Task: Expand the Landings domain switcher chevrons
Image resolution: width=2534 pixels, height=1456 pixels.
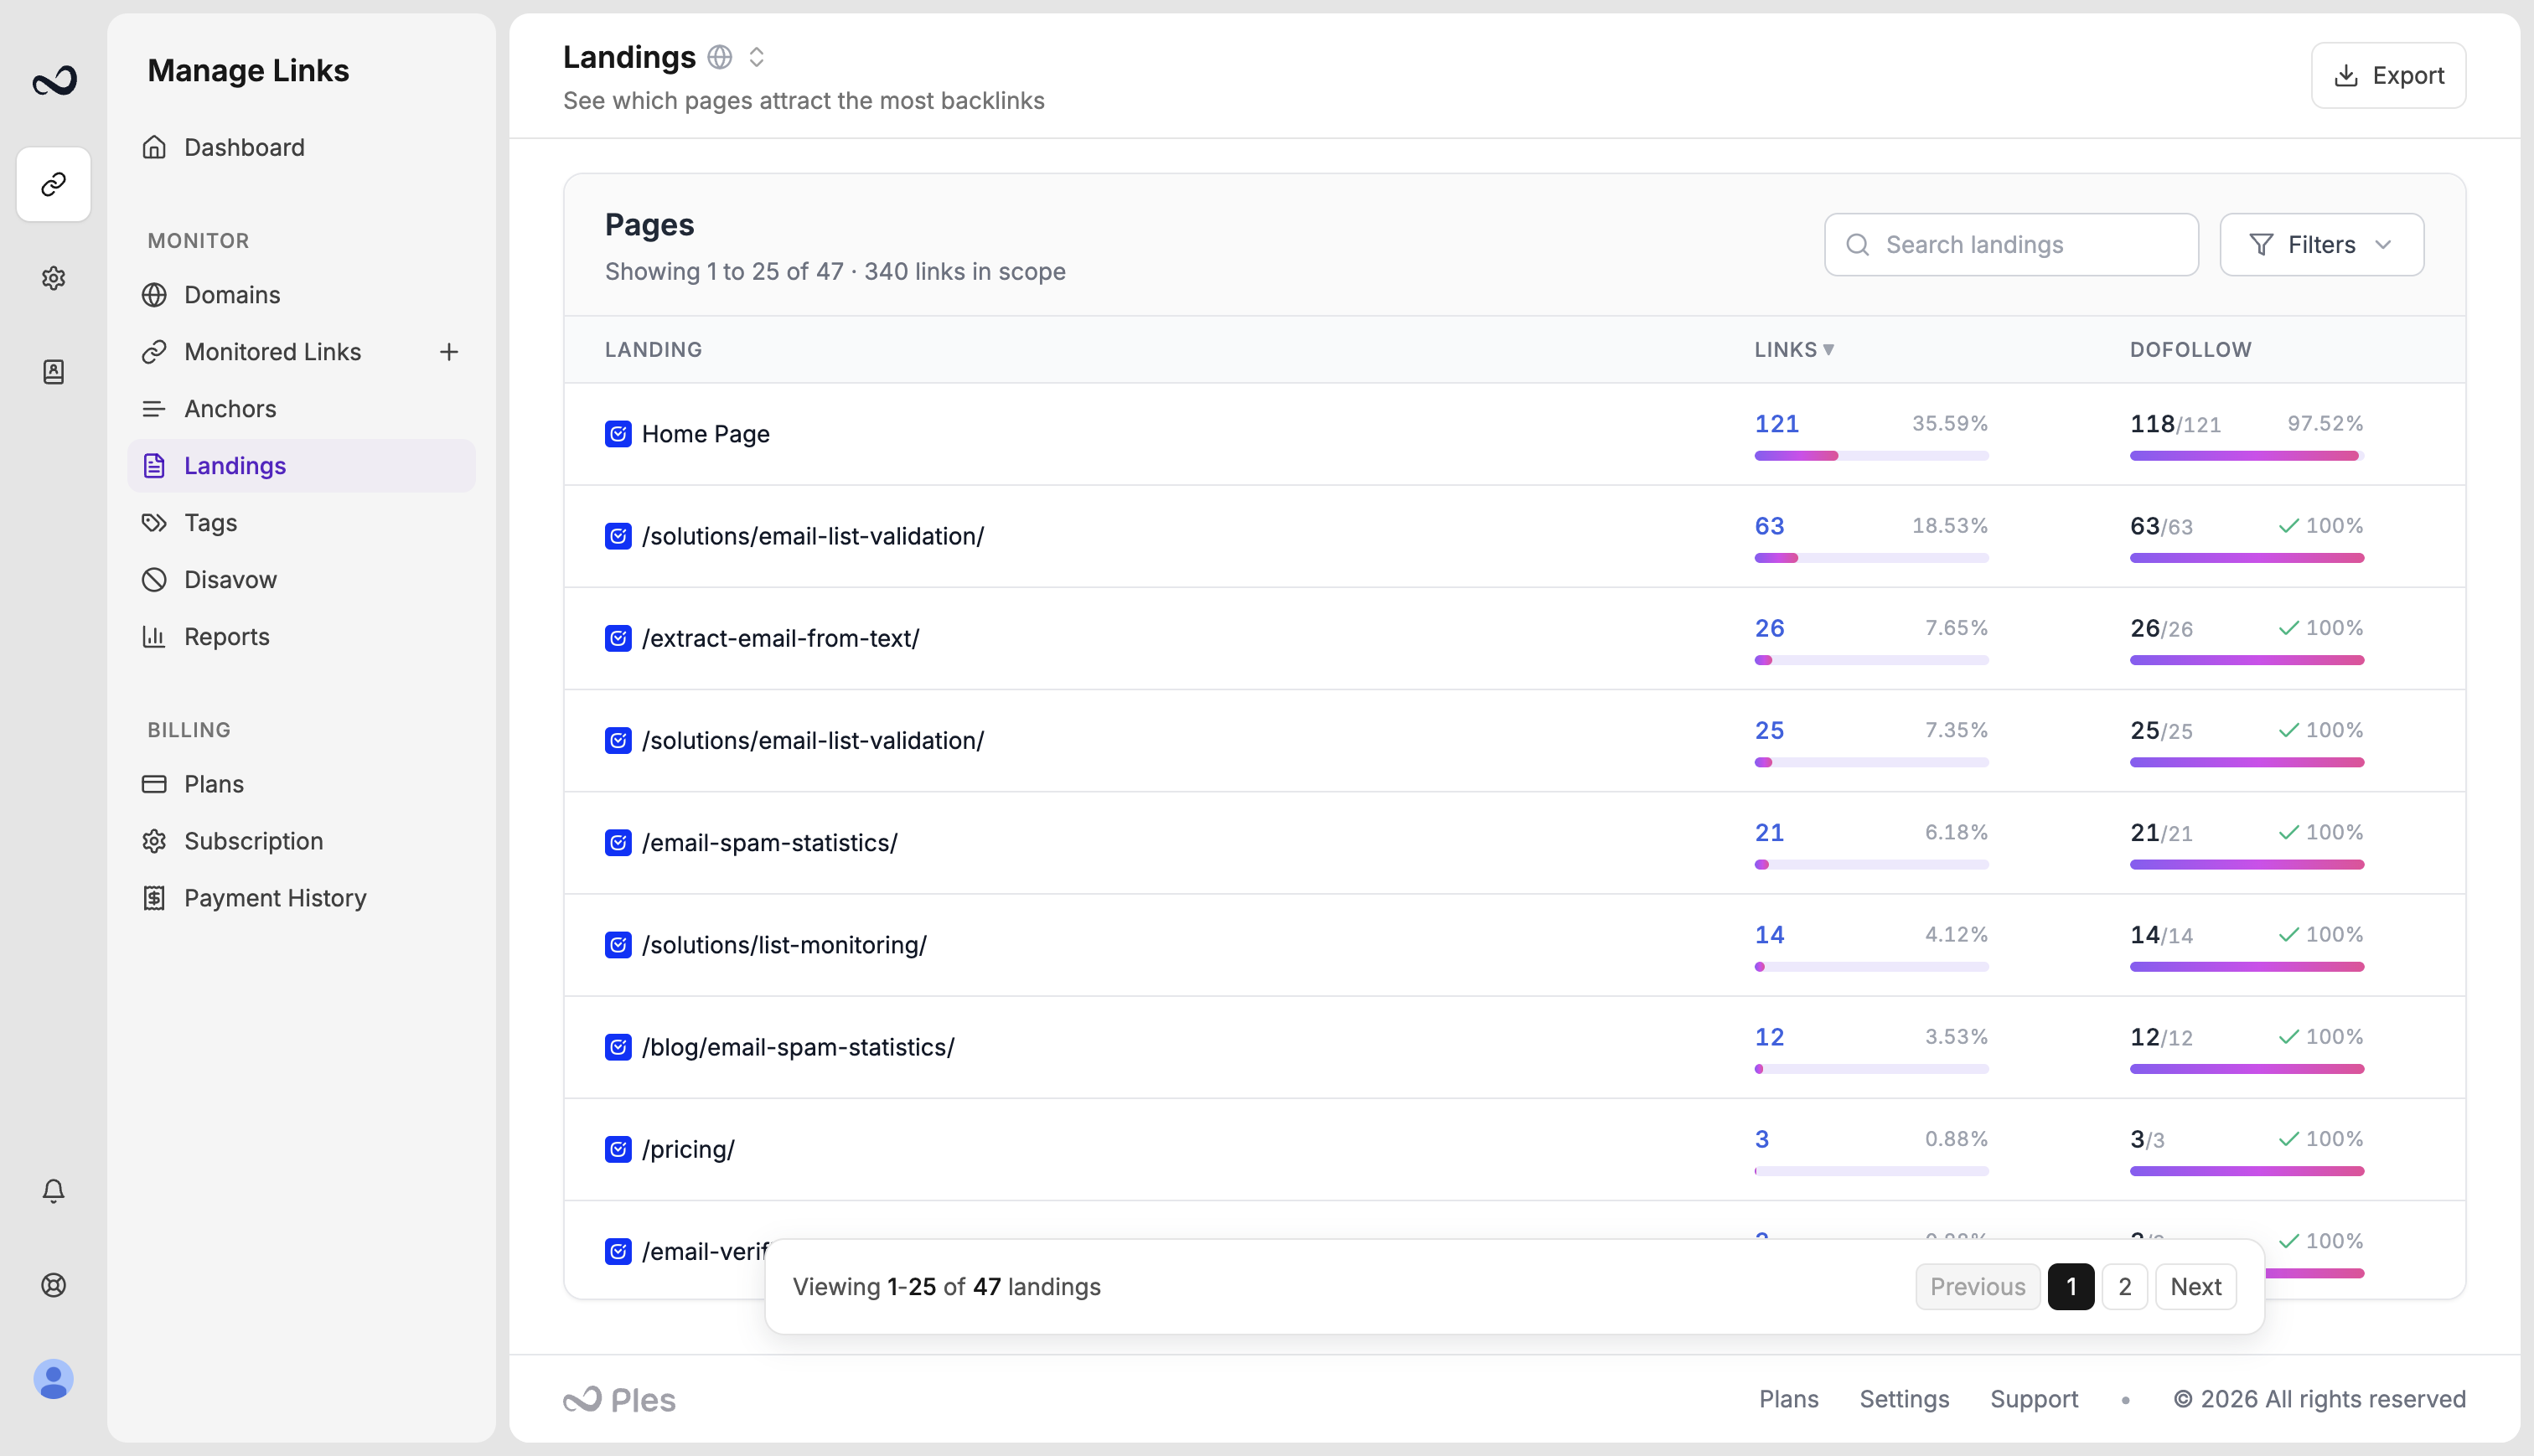Action: click(757, 57)
